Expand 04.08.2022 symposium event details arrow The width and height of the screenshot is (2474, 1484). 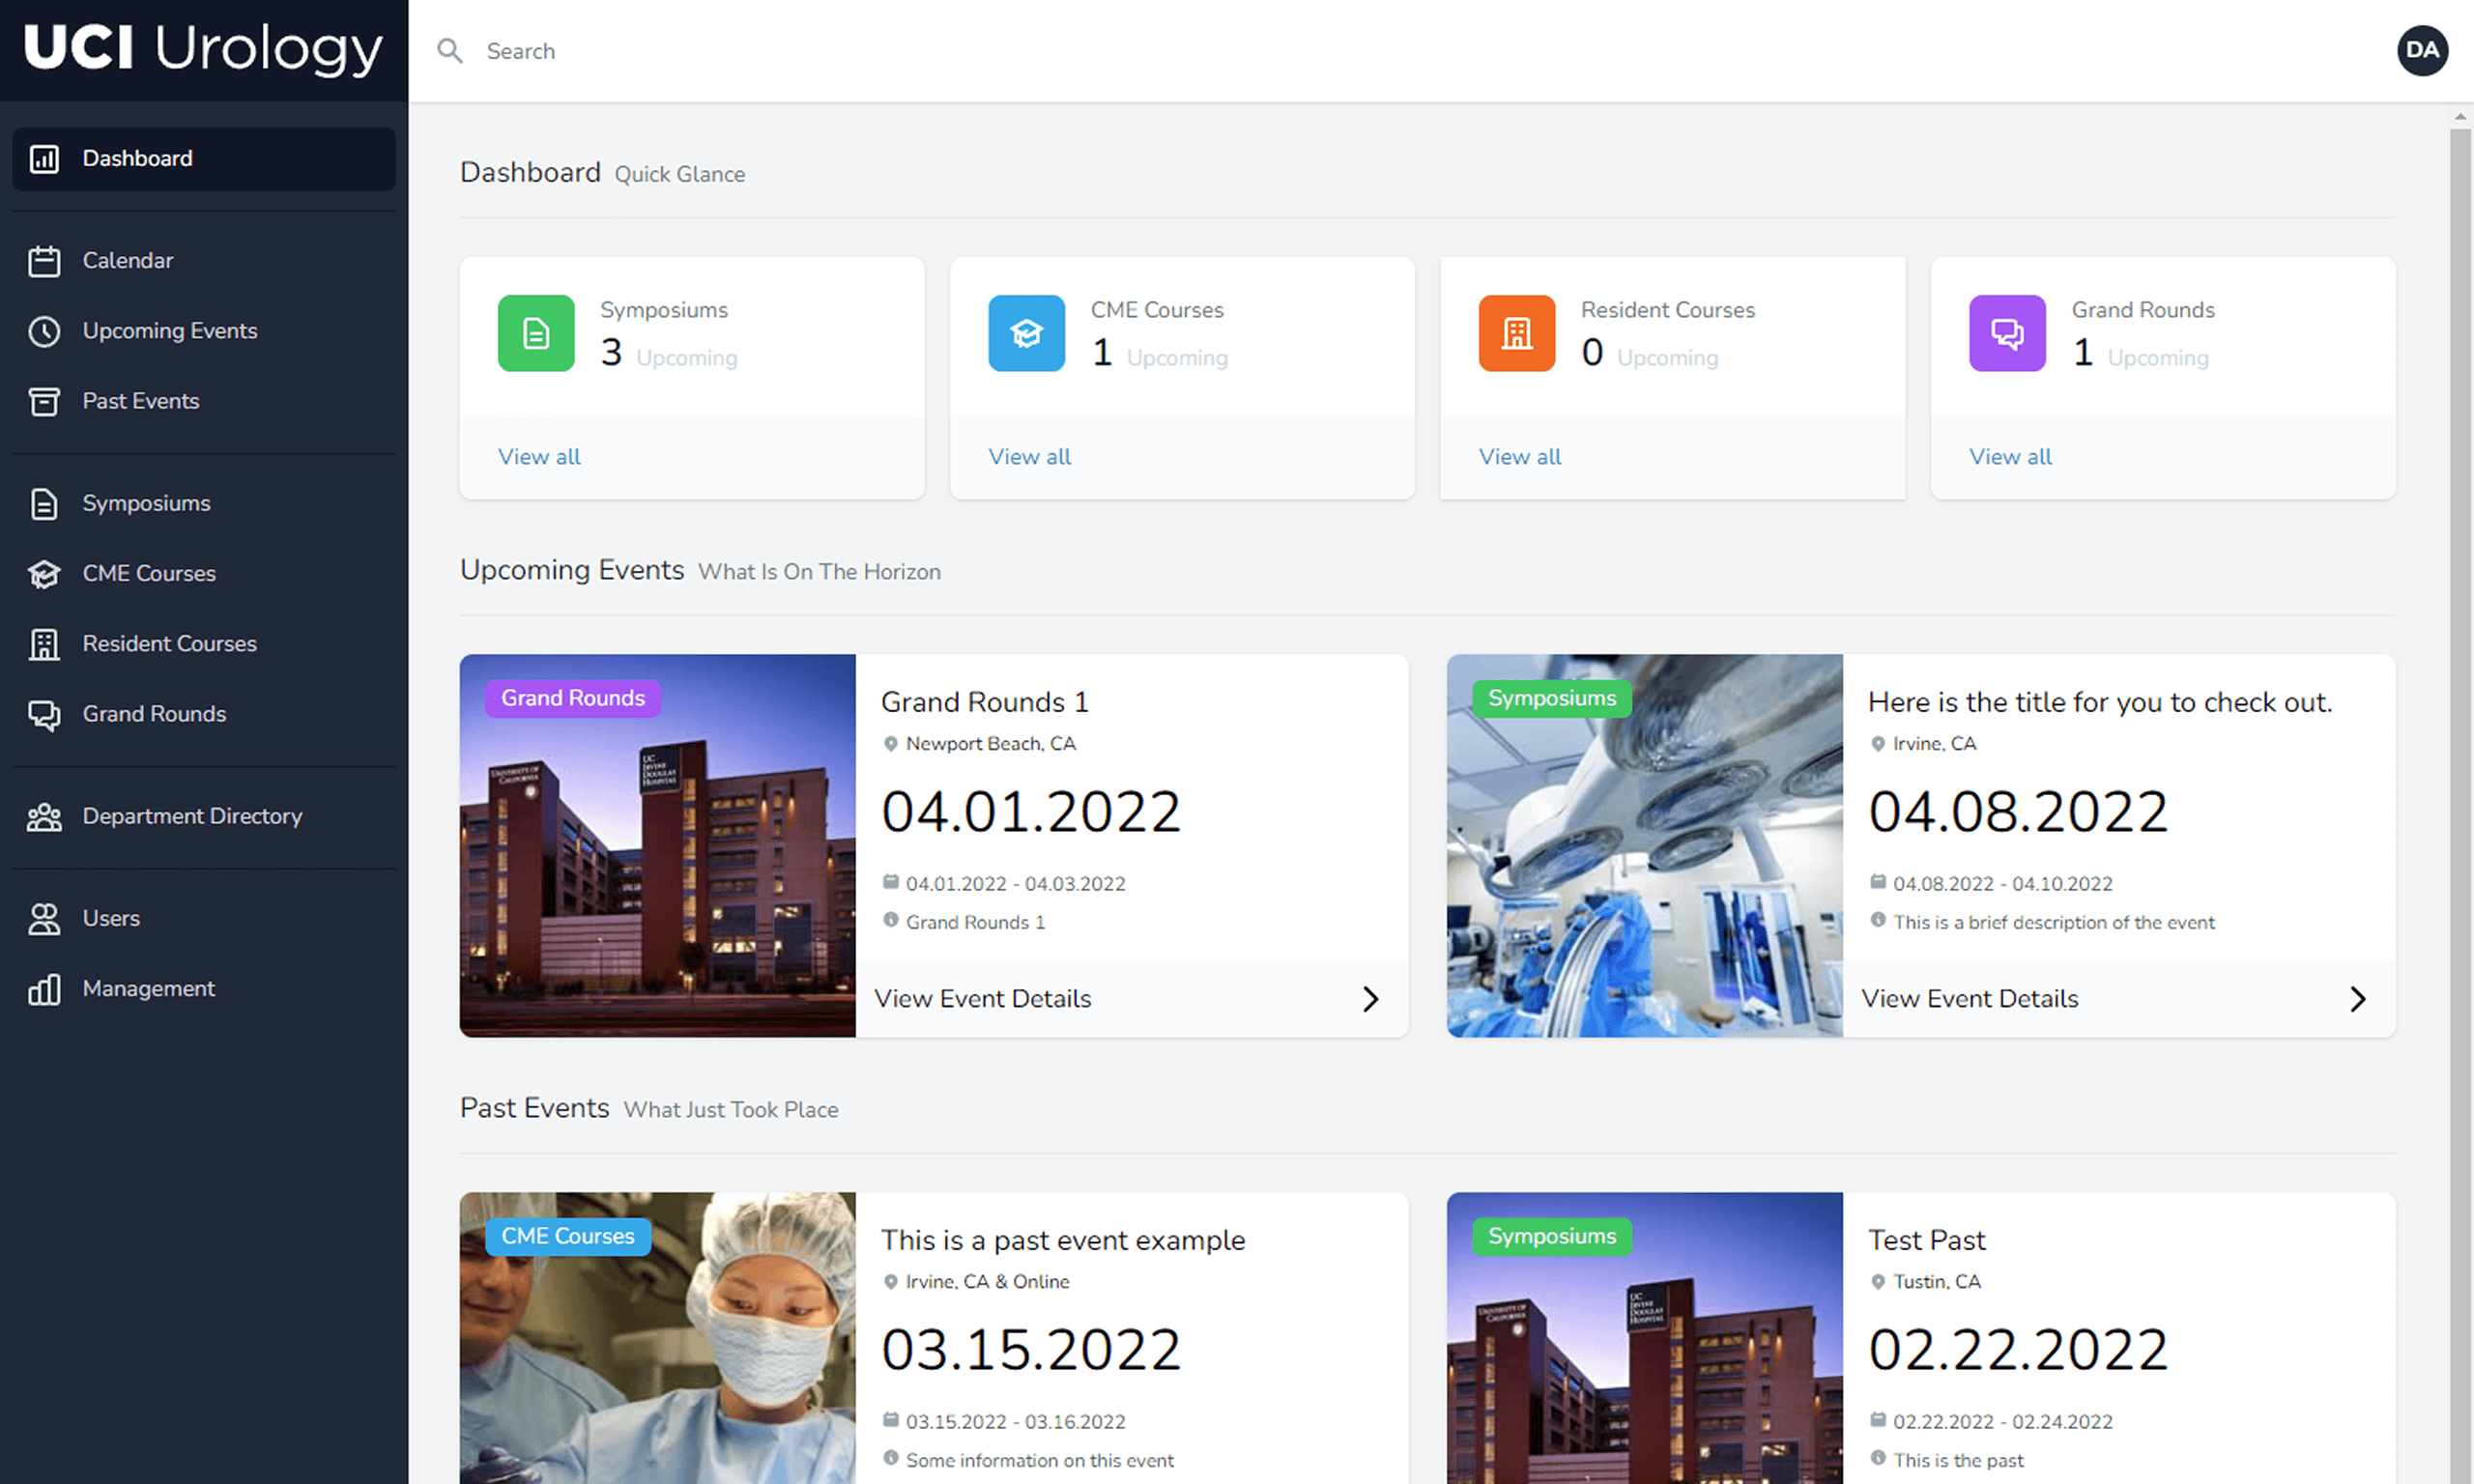[2357, 999]
